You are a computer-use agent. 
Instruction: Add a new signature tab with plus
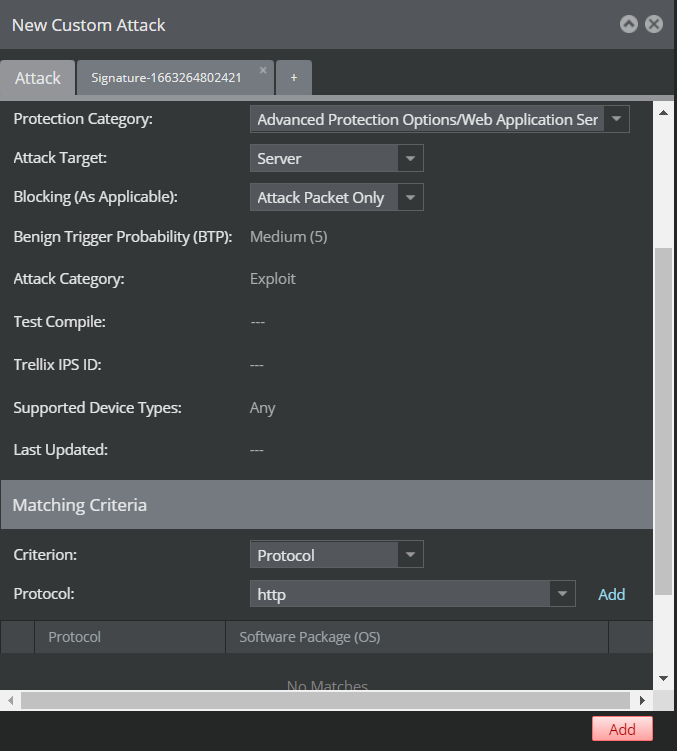click(x=294, y=78)
